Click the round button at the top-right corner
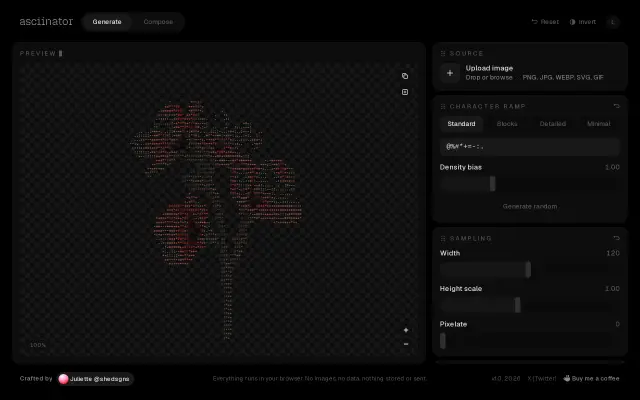This screenshot has width=640, height=400. (613, 22)
